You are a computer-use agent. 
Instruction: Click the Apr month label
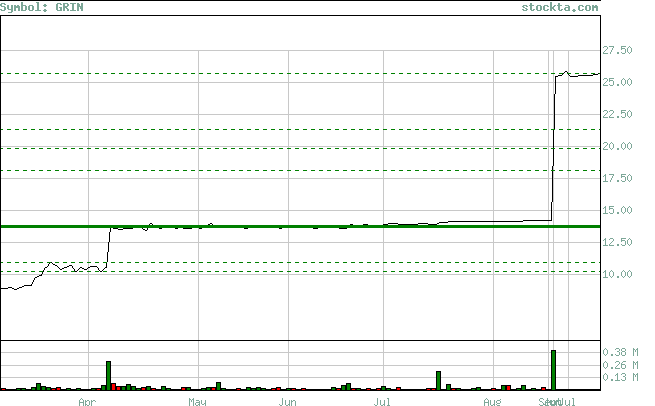pos(87,402)
